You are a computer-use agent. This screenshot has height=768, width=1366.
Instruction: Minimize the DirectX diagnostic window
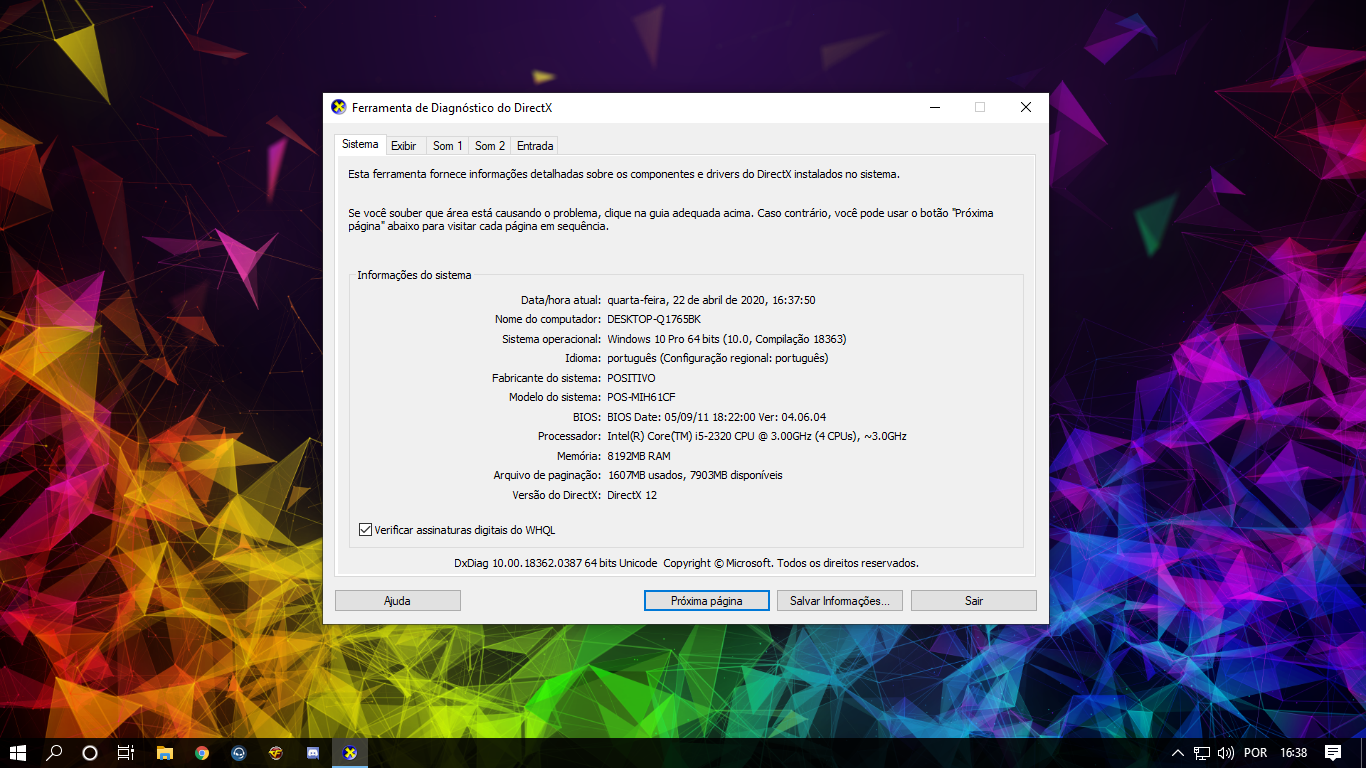coord(934,107)
